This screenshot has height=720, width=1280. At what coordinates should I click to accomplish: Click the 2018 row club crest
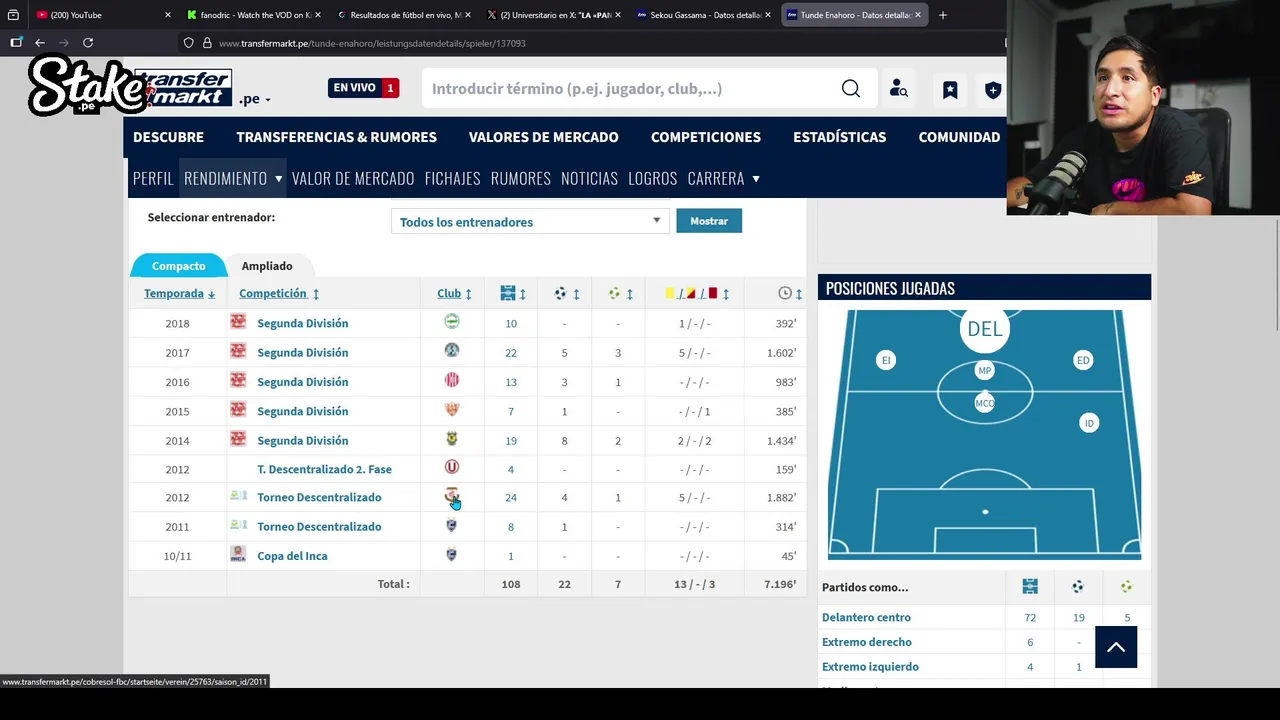click(452, 322)
